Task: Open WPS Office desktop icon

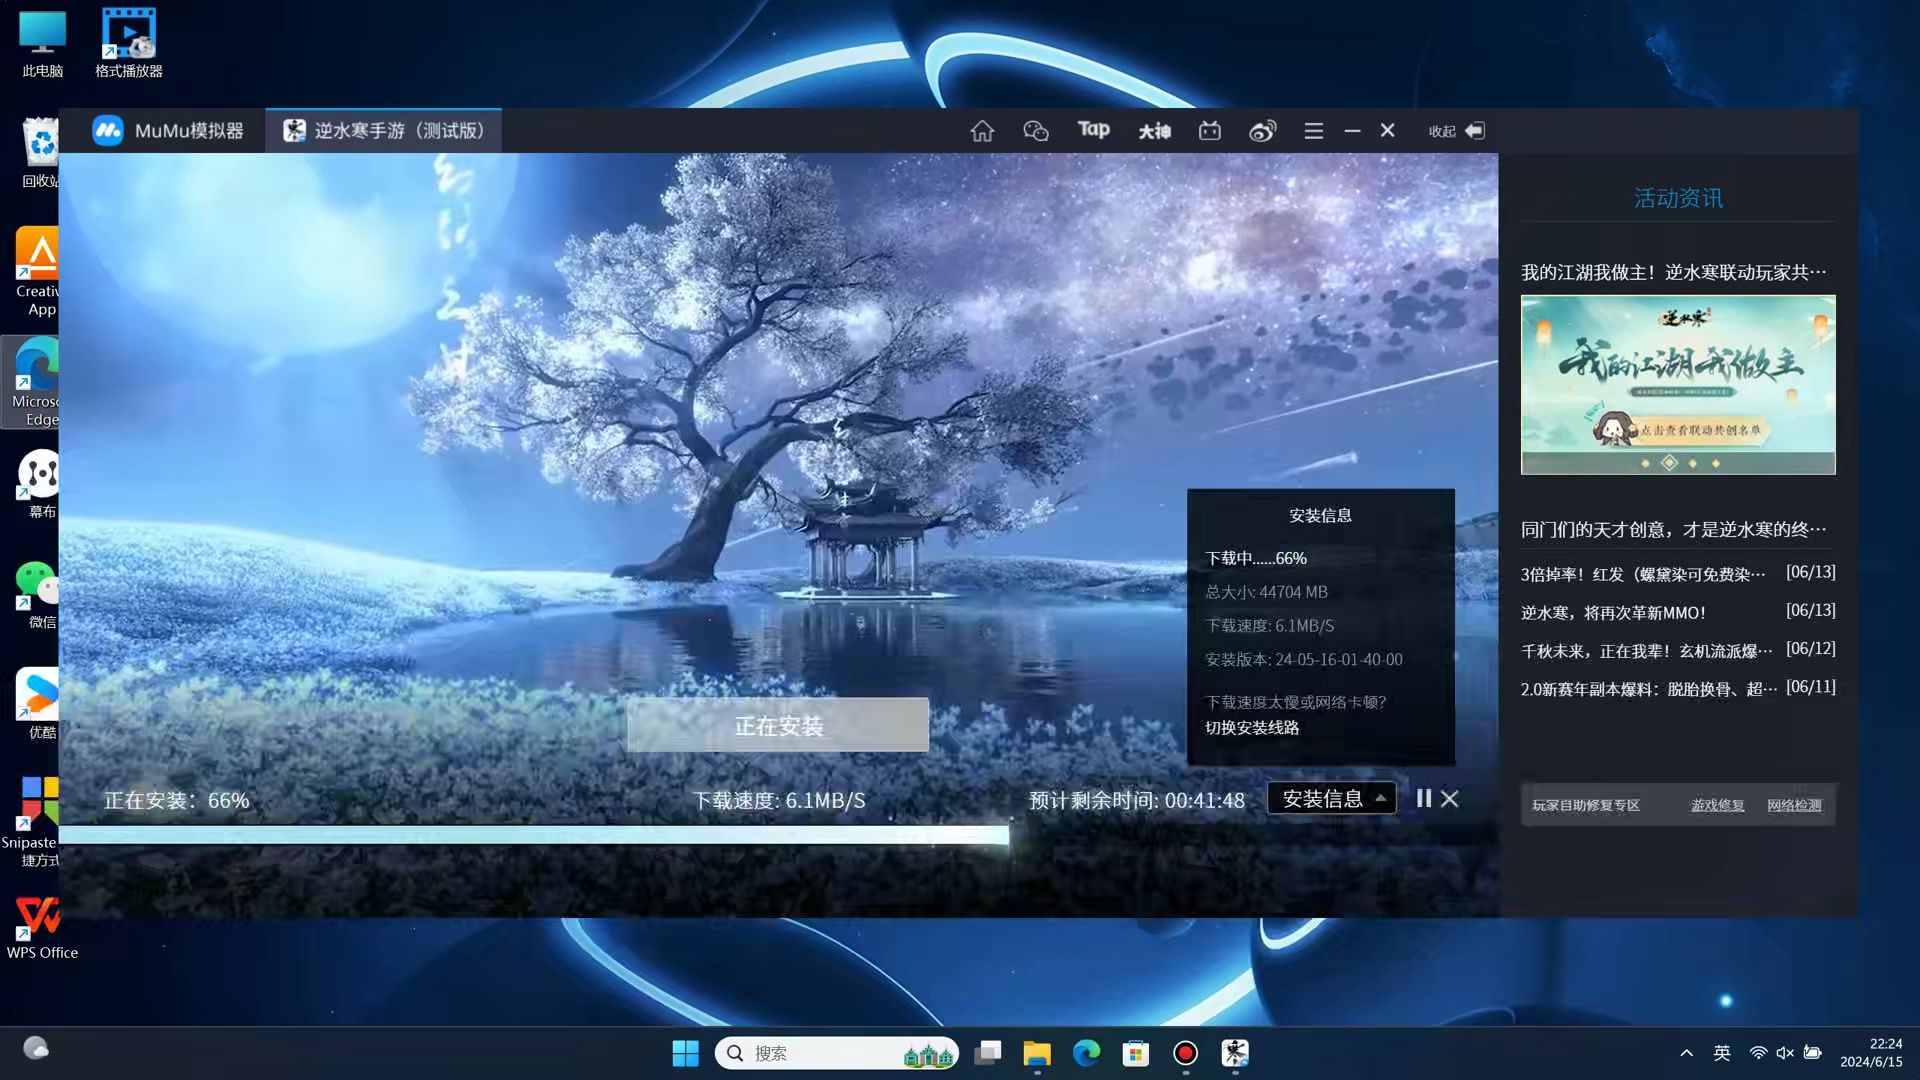Action: click(42, 926)
